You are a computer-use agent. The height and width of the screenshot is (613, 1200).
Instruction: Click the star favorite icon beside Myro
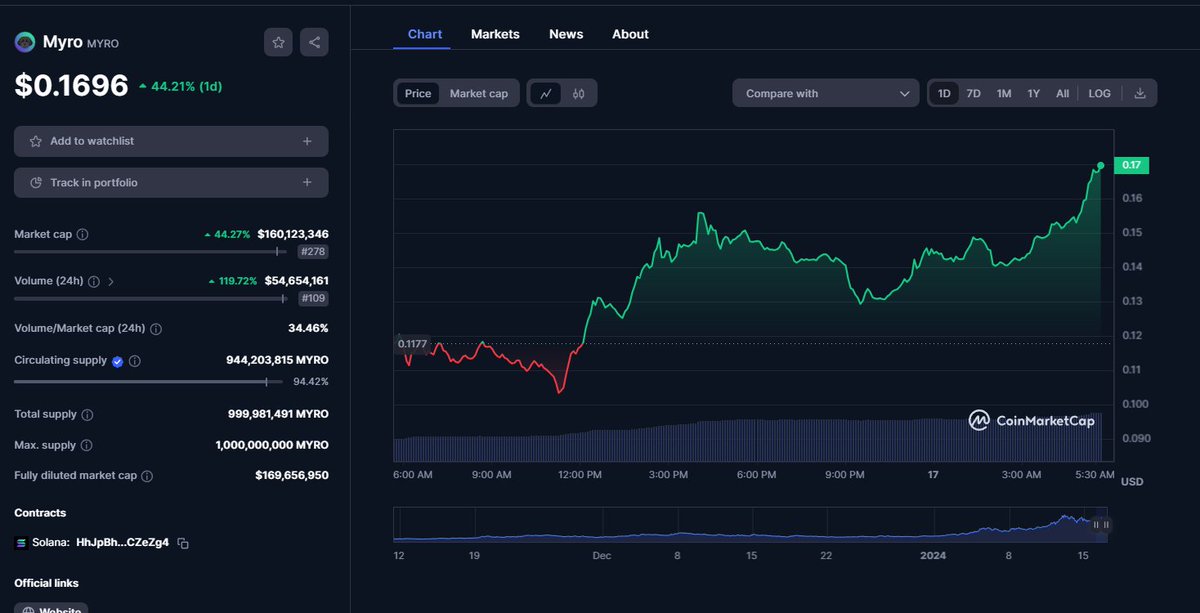(279, 42)
